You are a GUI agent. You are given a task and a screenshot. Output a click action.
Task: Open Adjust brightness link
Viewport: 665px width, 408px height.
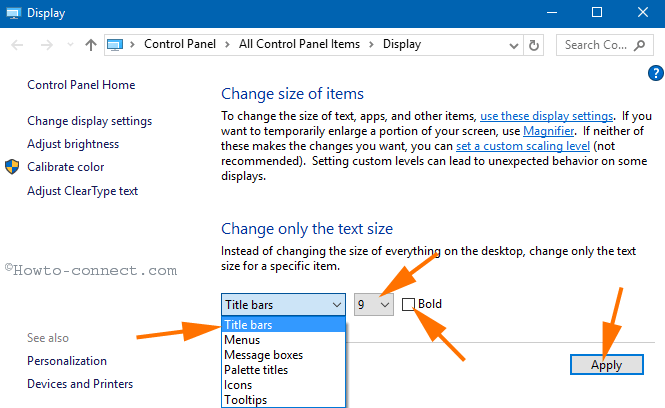click(73, 144)
